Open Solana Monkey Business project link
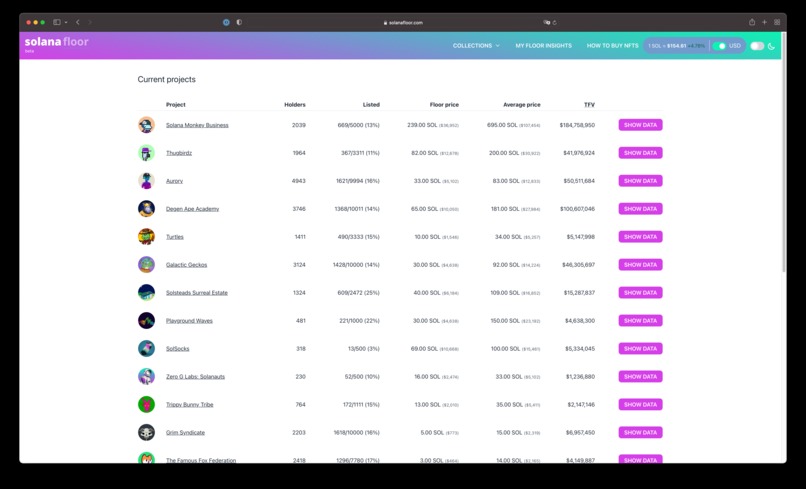This screenshot has width=806, height=489. click(197, 125)
